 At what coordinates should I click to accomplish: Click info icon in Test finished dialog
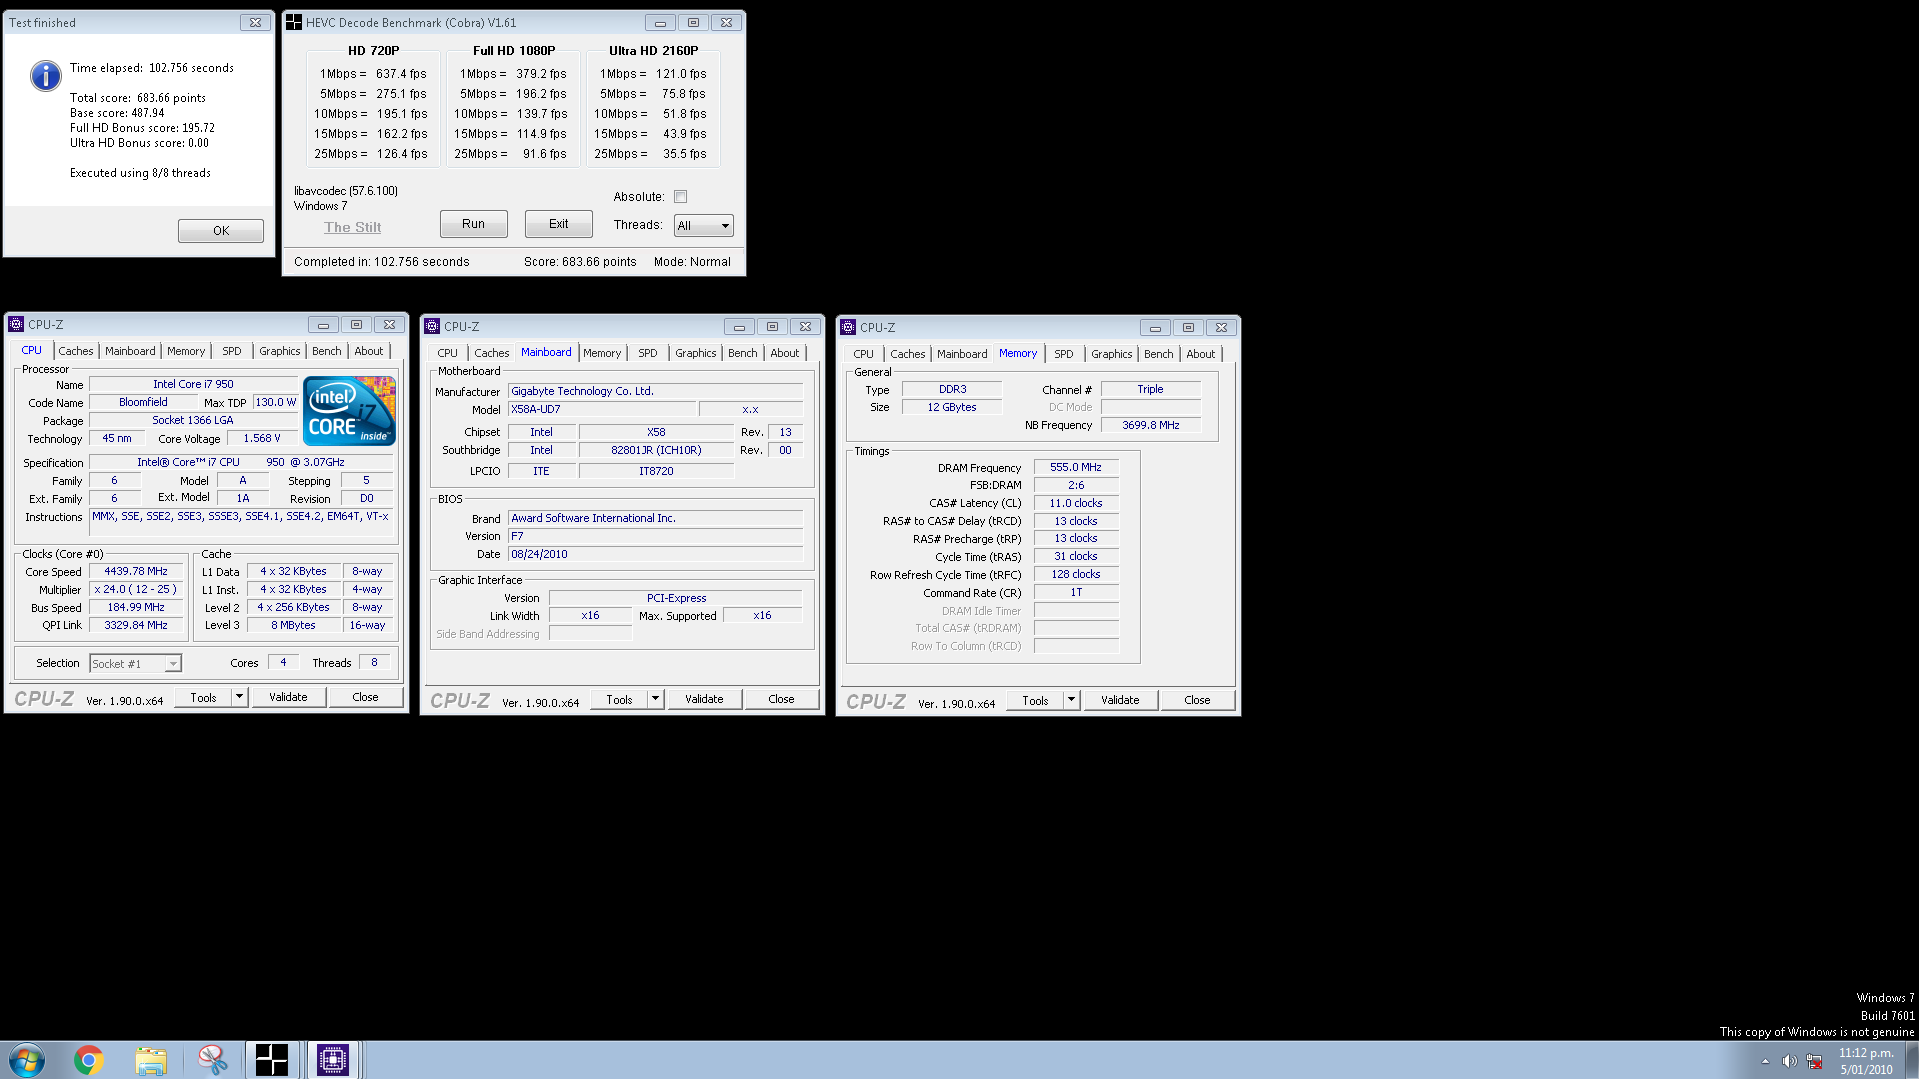46,76
